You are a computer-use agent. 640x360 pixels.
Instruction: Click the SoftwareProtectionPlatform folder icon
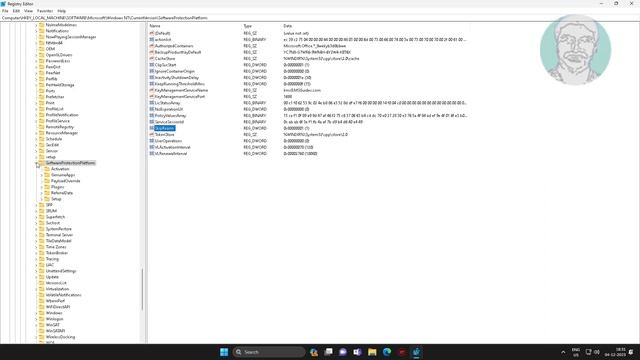pyautogui.click(x=41, y=163)
